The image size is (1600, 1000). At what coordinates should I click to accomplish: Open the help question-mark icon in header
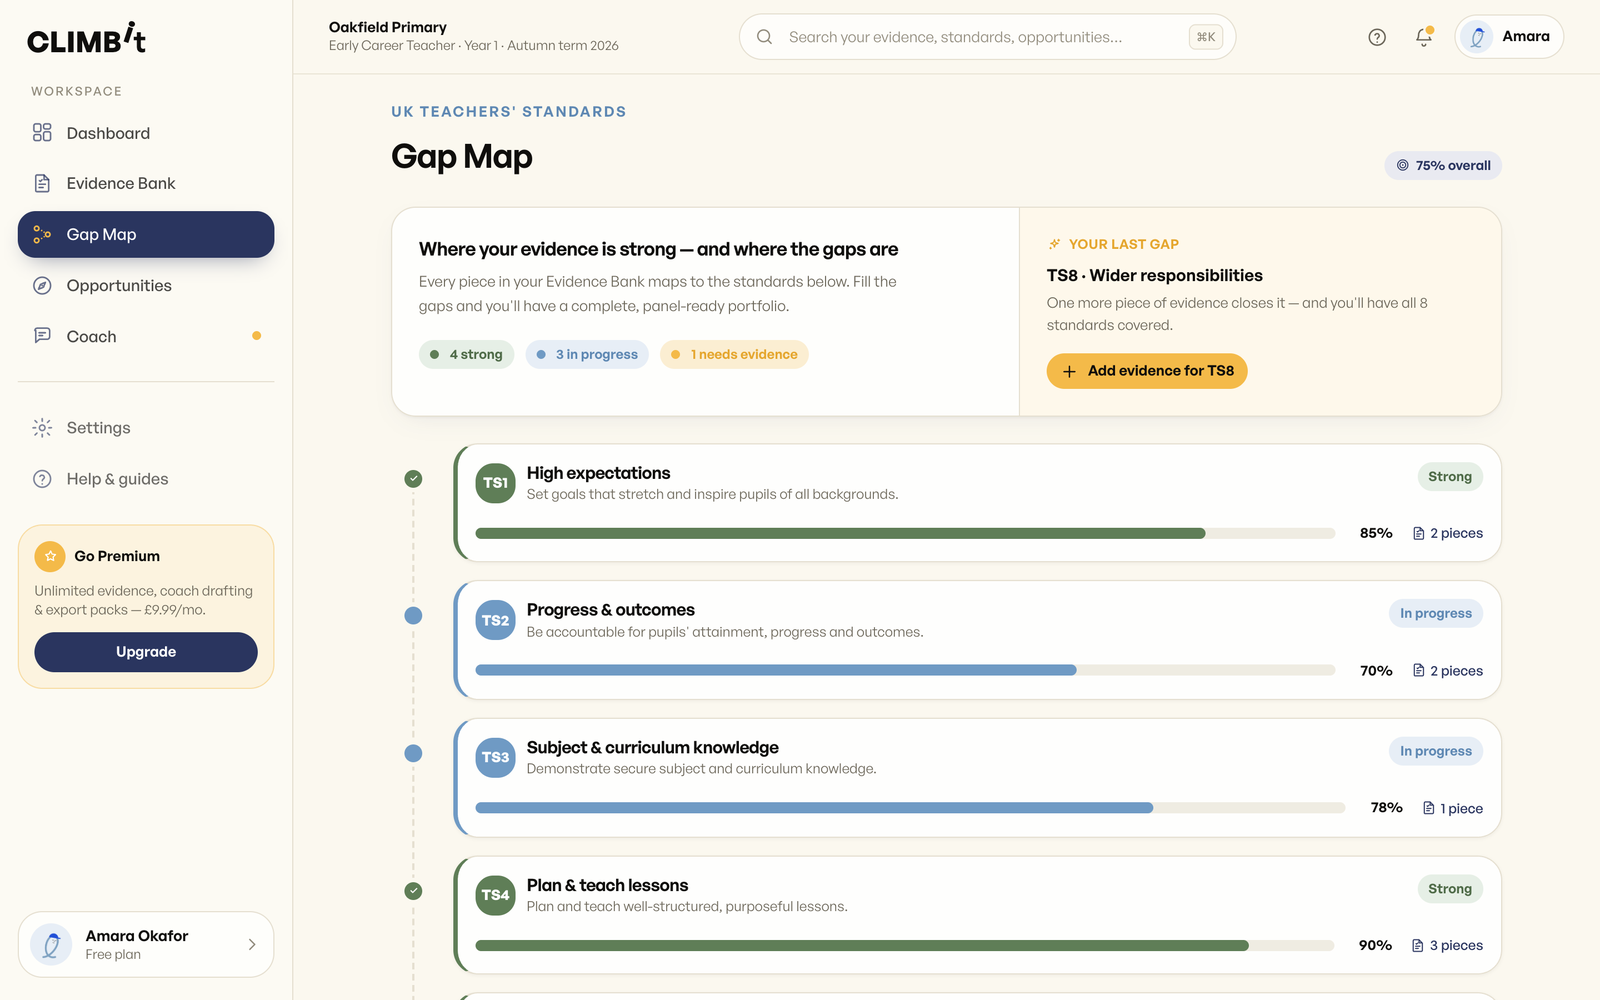pyautogui.click(x=1377, y=37)
